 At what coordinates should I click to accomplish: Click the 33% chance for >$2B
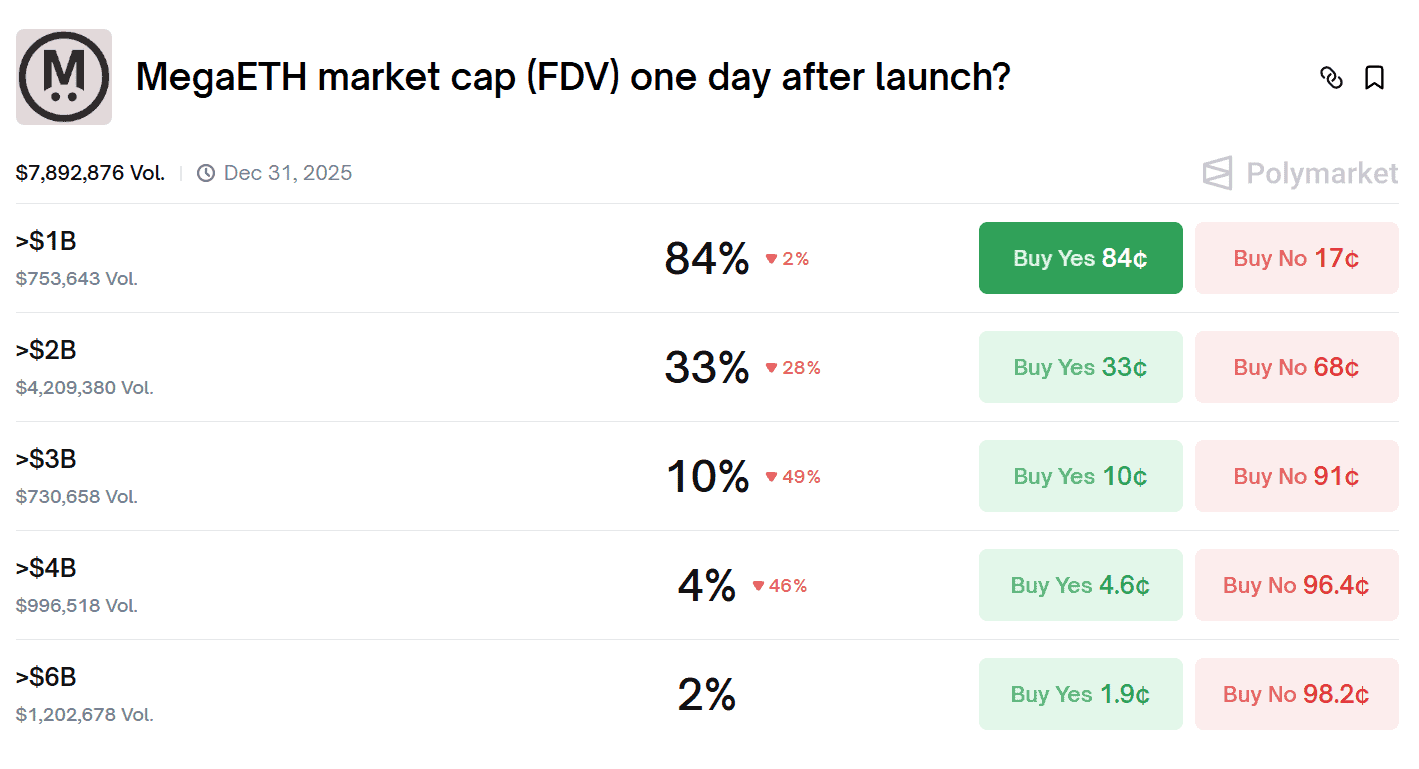706,368
